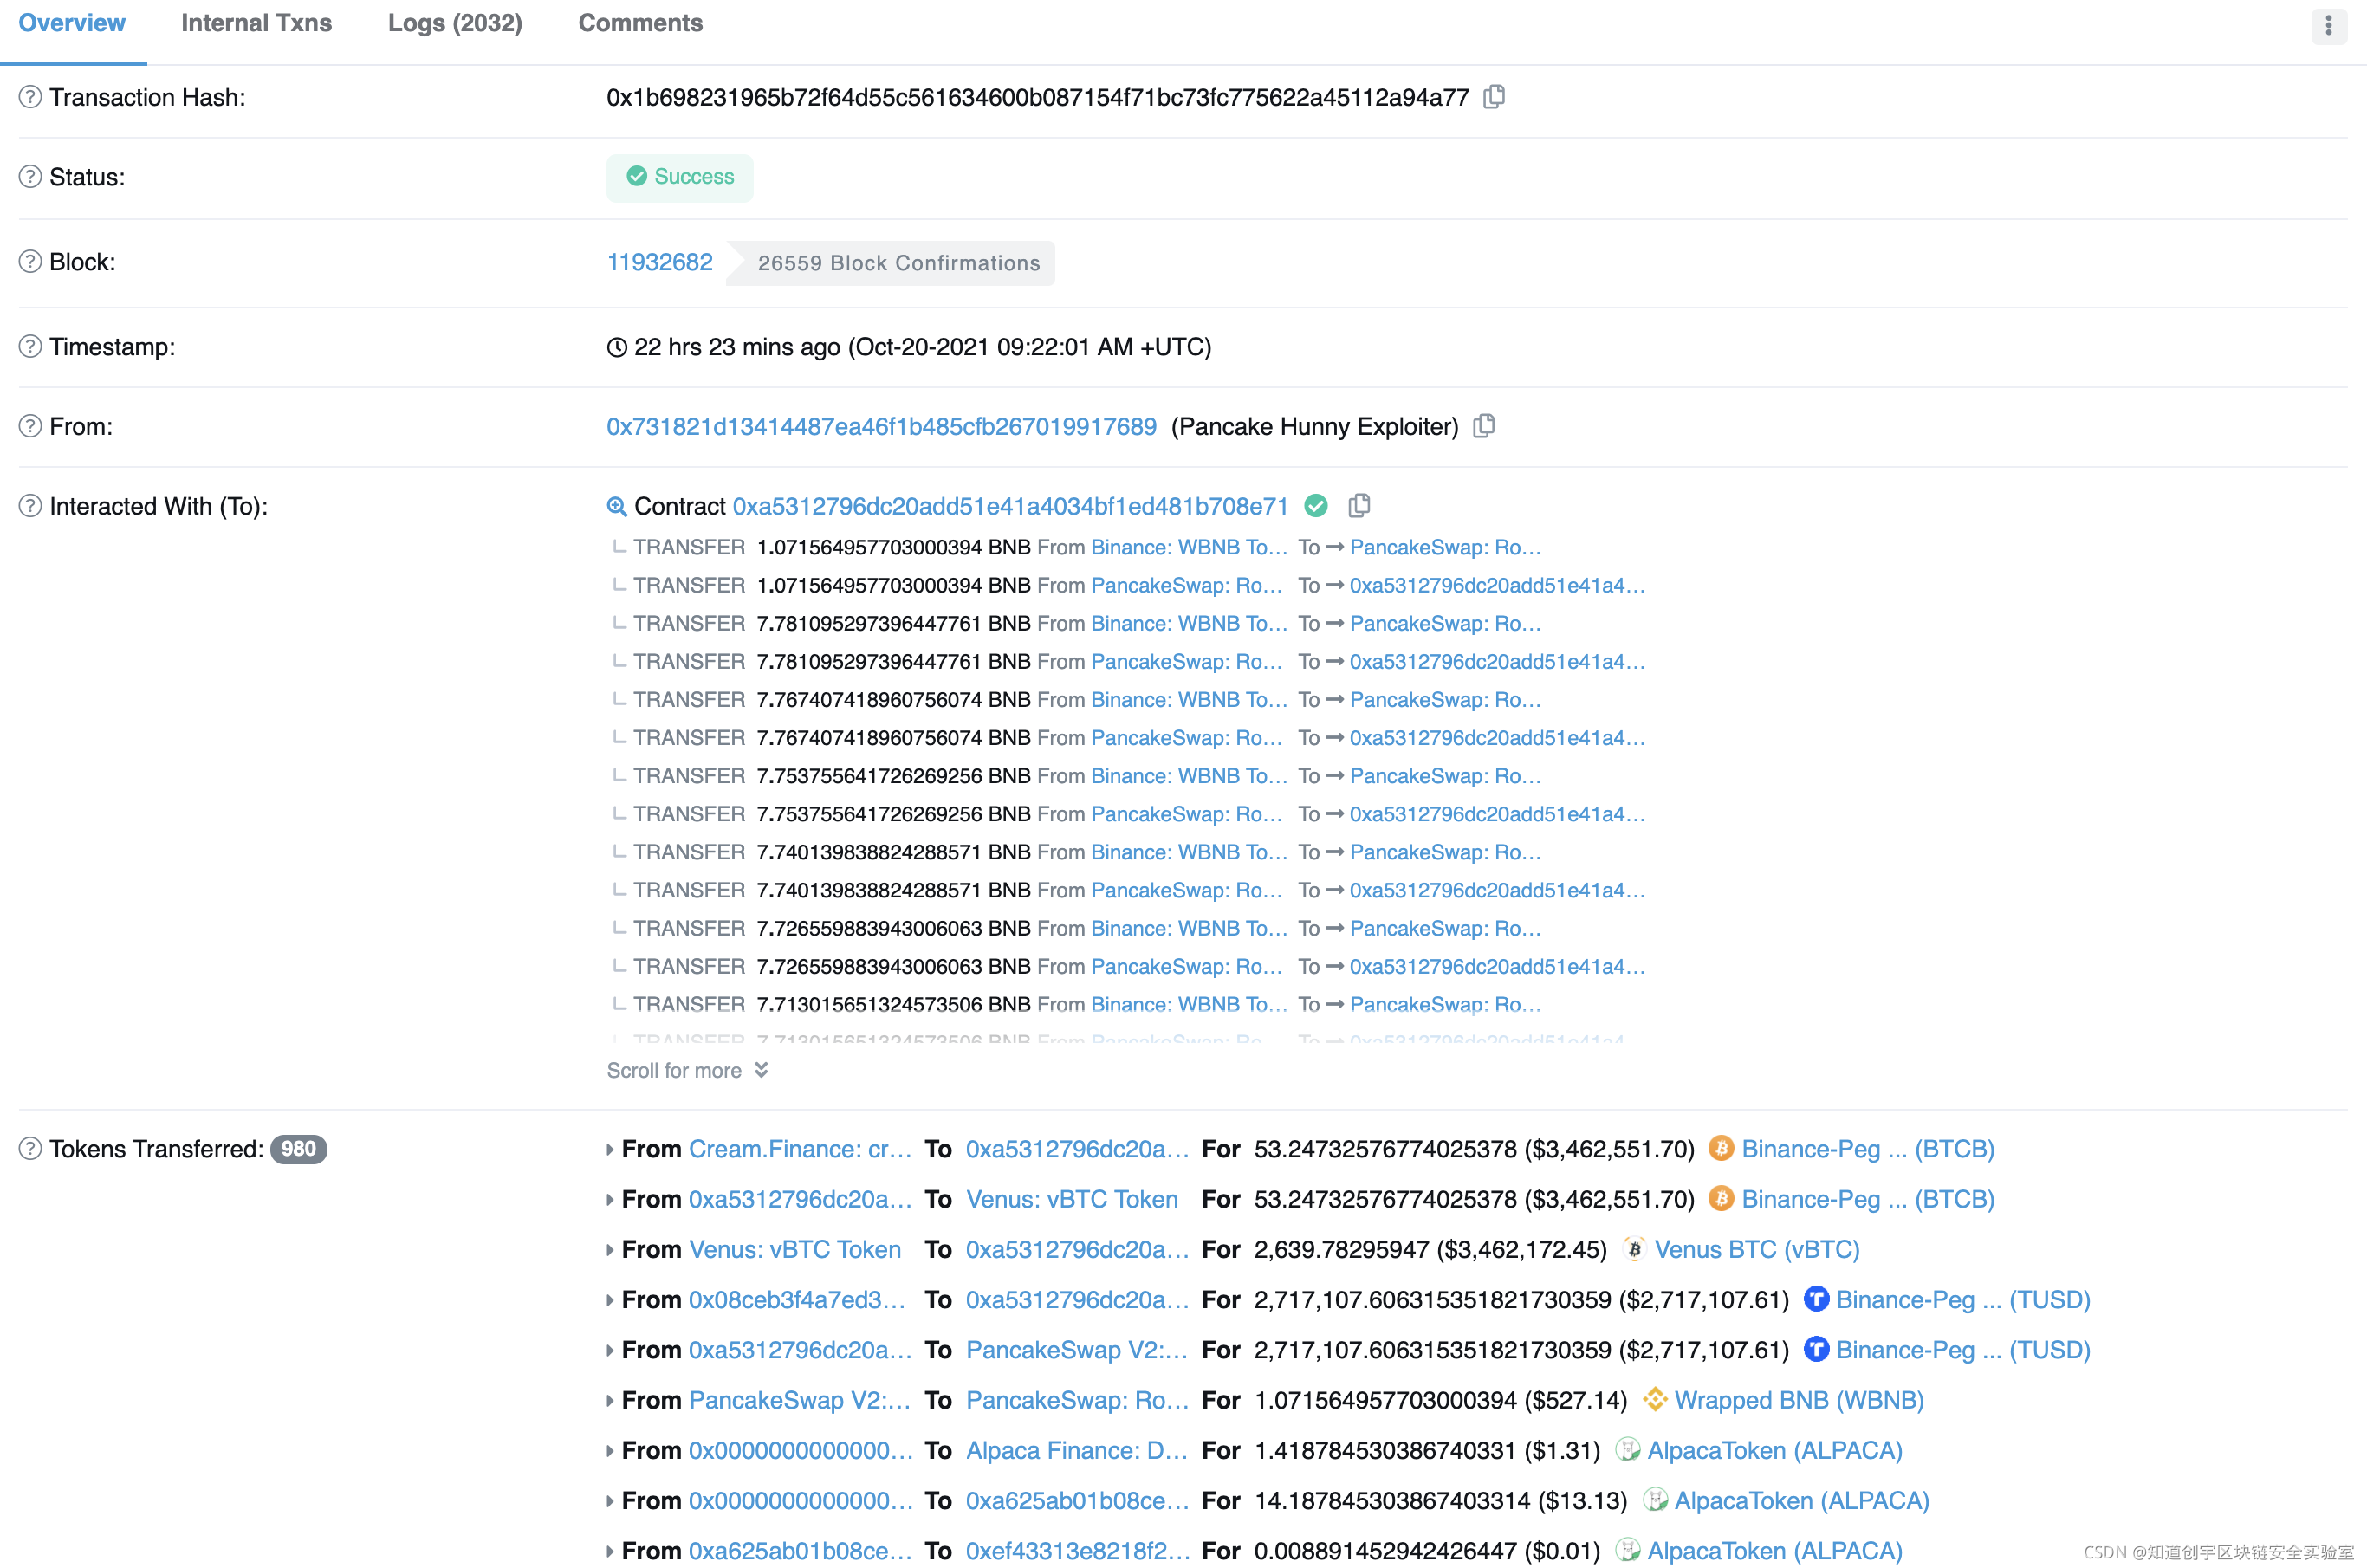Click Scroll for more chevron
This screenshot has height=1568, width=2367.
pos(761,1070)
